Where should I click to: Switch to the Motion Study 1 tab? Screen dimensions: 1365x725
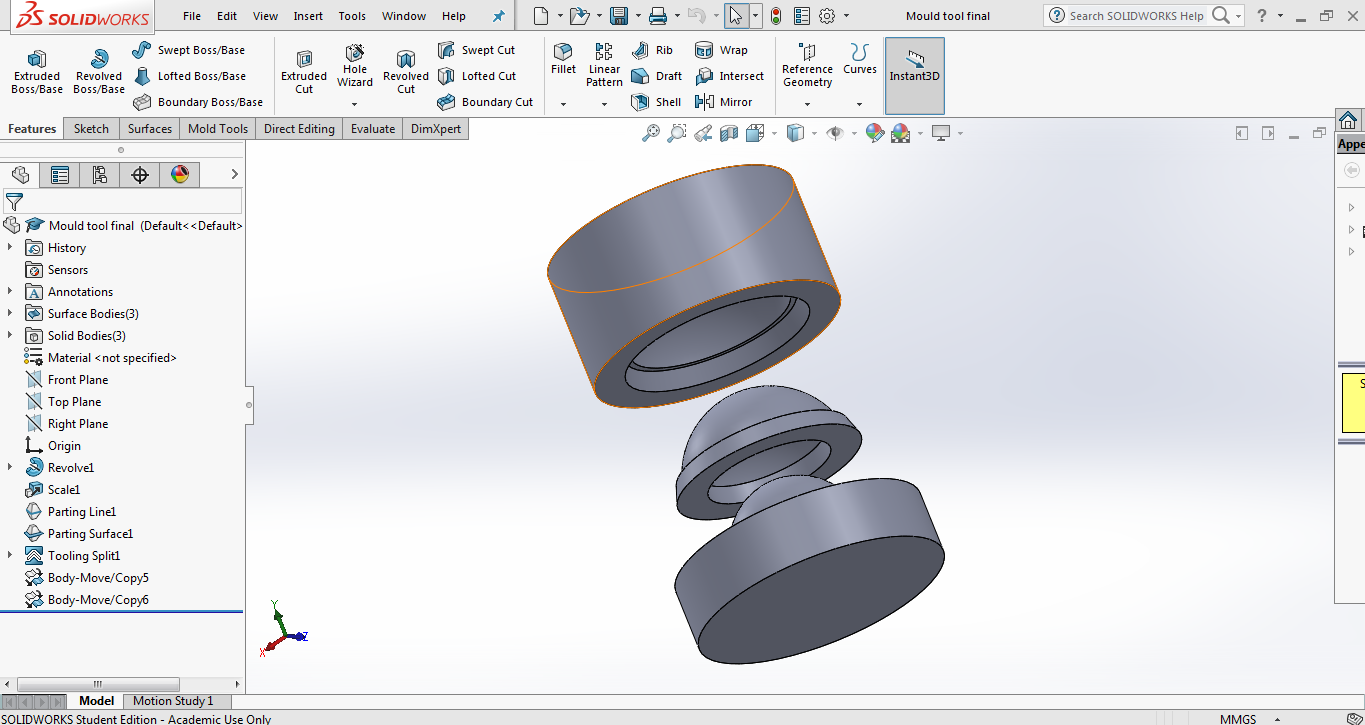click(x=173, y=701)
